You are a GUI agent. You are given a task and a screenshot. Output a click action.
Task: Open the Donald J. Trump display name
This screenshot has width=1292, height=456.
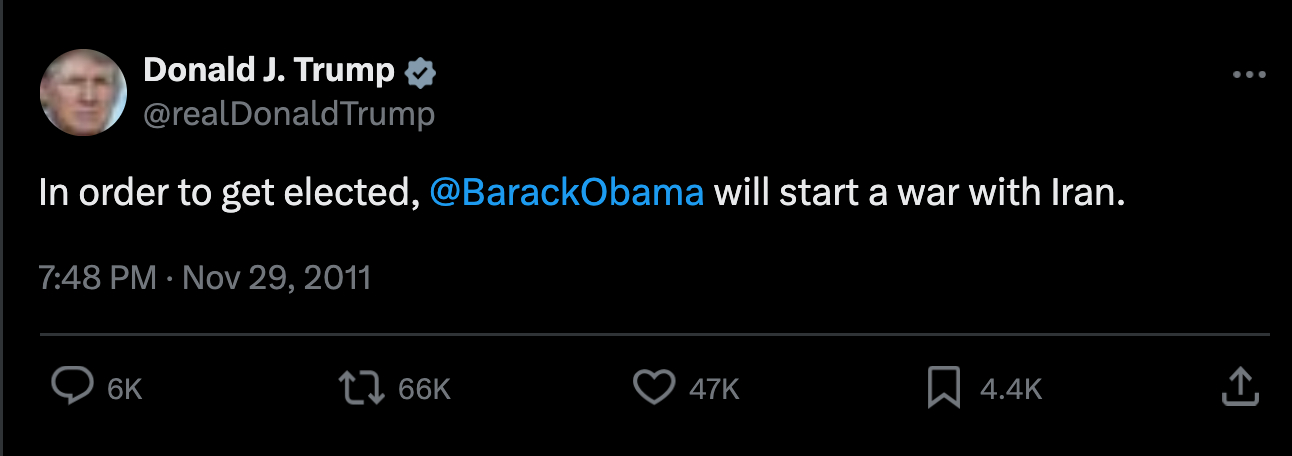[269, 71]
